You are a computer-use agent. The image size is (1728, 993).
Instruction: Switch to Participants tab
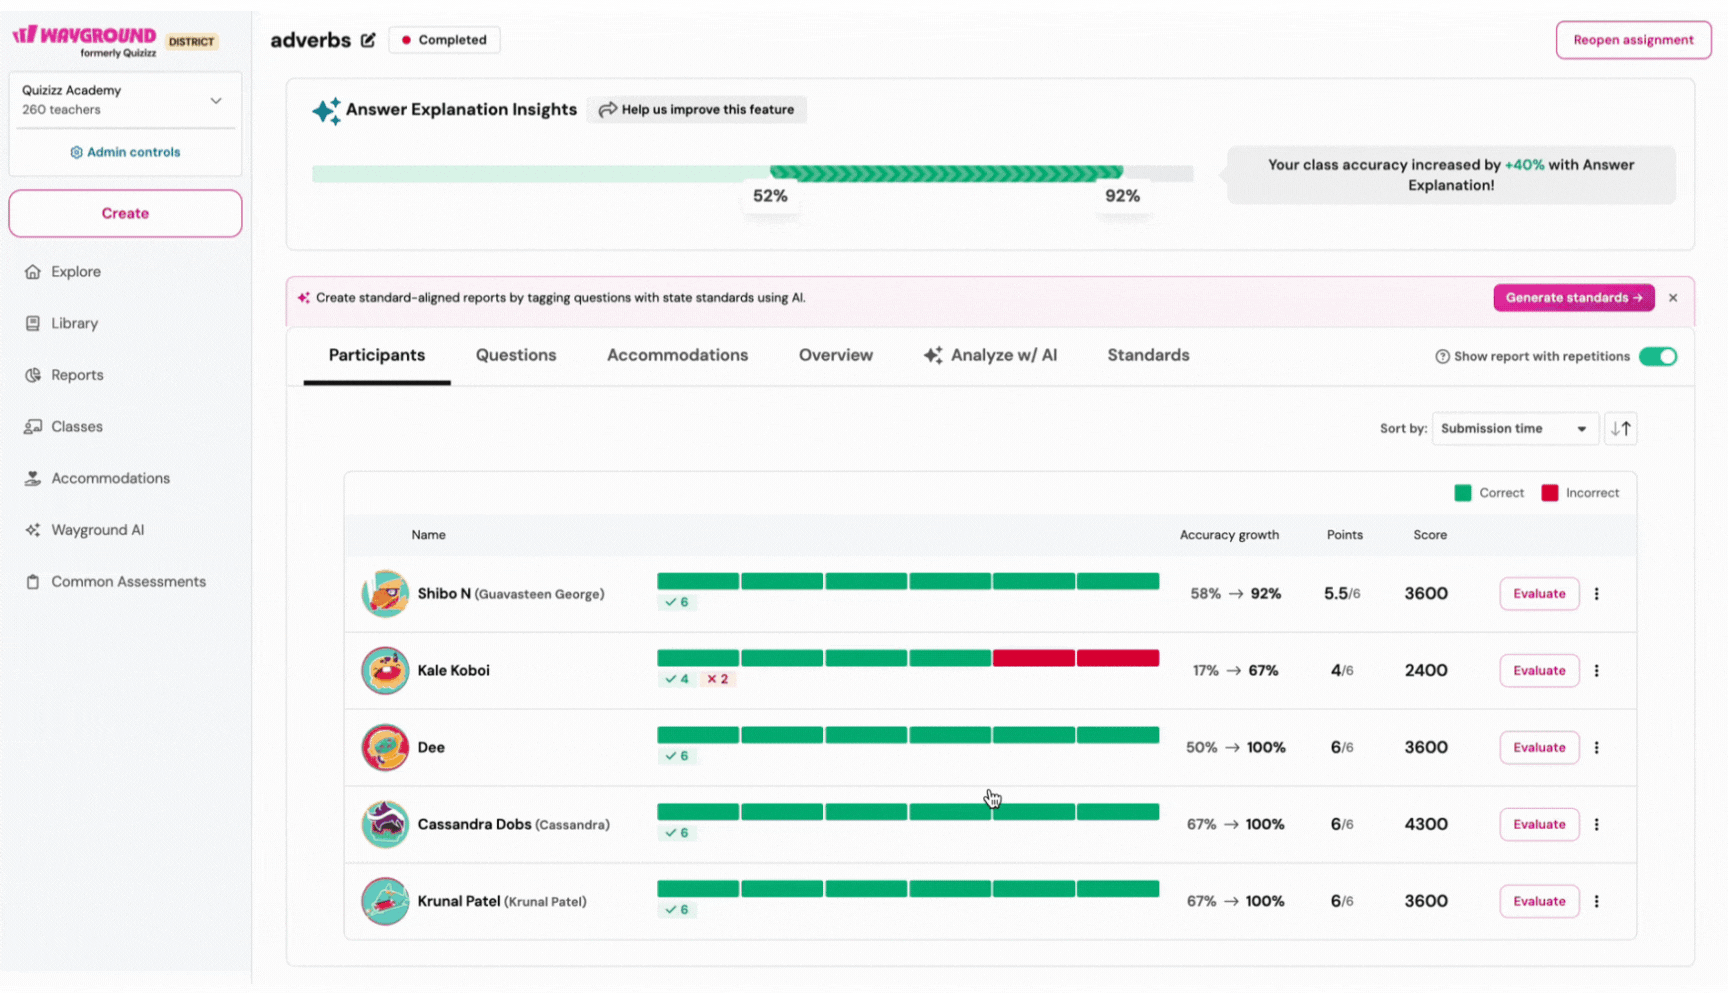[x=377, y=355]
